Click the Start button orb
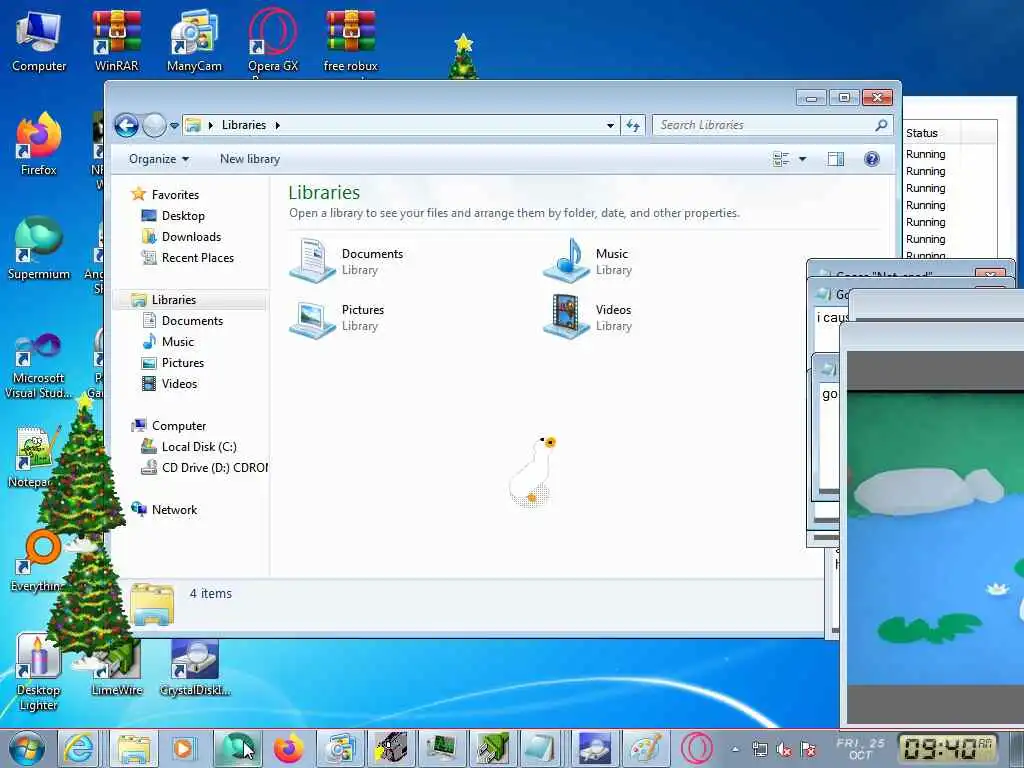 coord(26,748)
